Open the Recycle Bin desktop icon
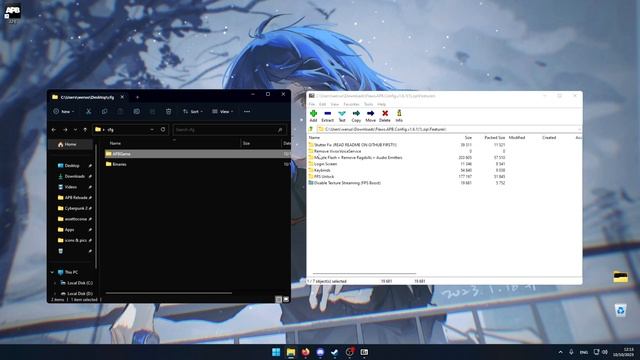This screenshot has height=360, width=640. (x=620, y=310)
